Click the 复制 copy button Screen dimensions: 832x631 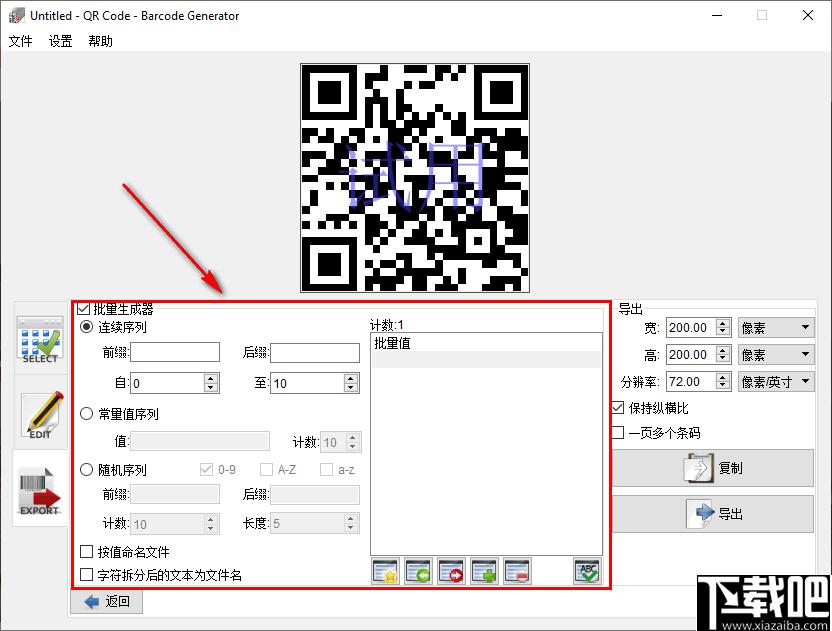[713, 468]
